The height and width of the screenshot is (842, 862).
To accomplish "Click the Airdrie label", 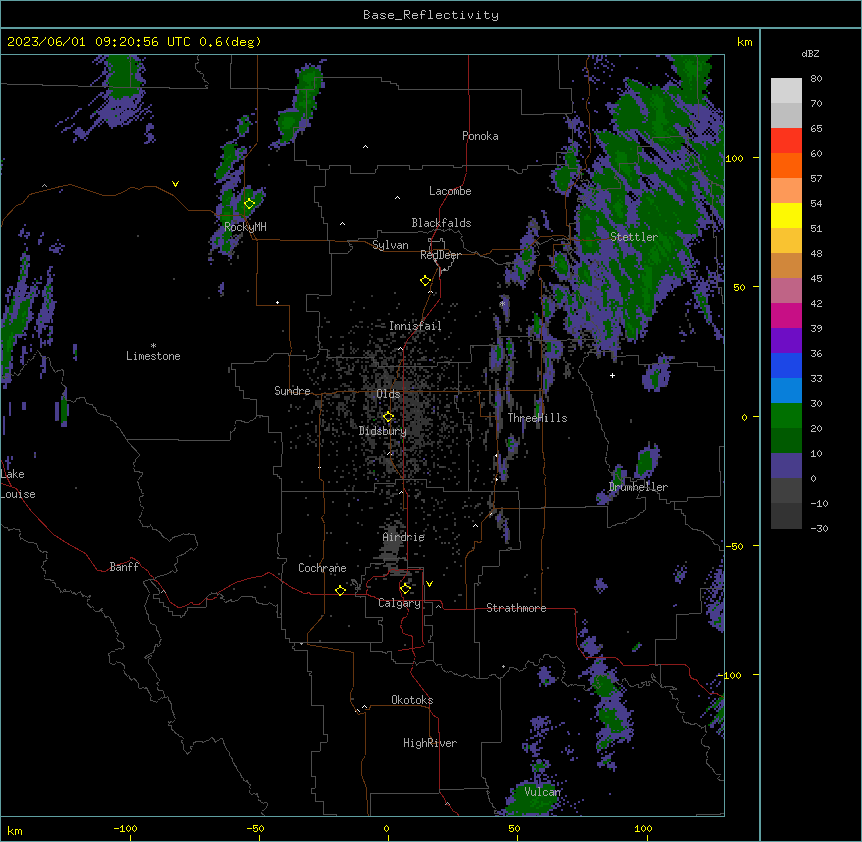I will pyautogui.click(x=403, y=537).
